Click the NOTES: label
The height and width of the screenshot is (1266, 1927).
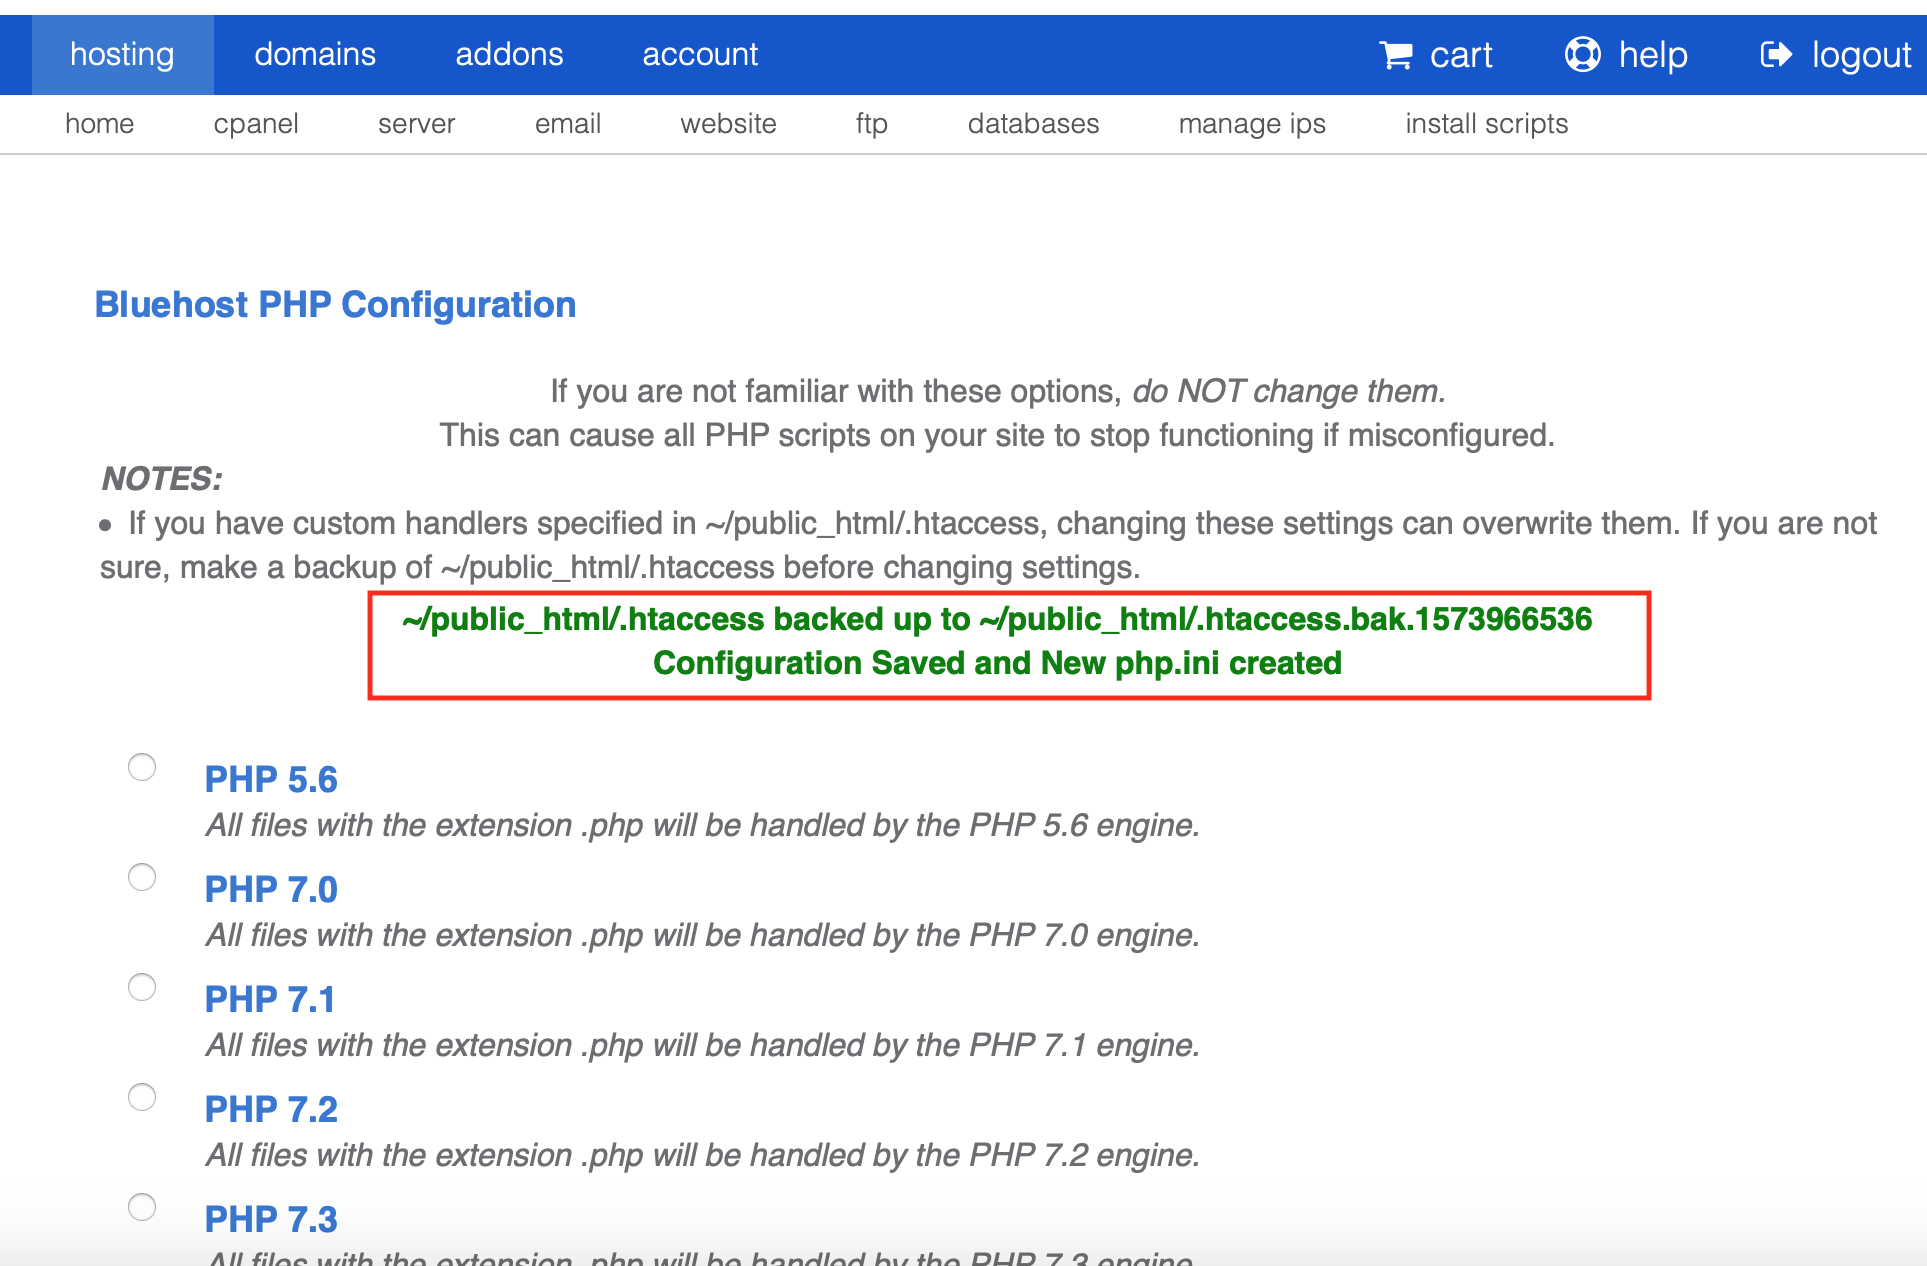[x=162, y=479]
